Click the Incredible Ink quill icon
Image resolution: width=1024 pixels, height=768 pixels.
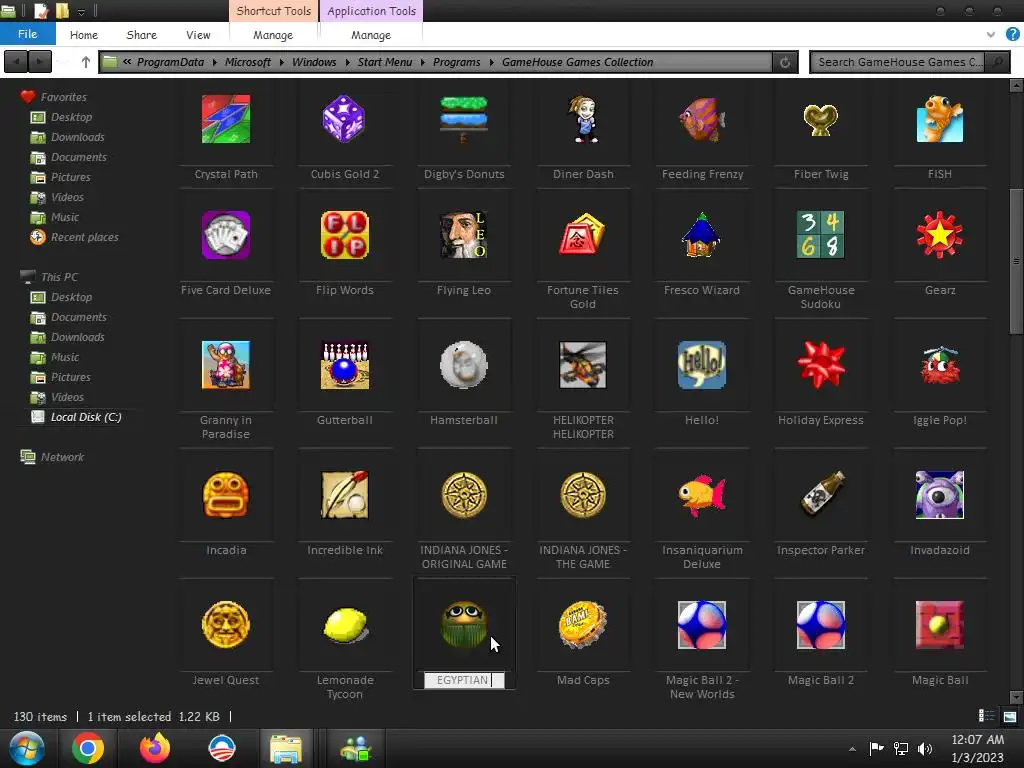point(344,495)
